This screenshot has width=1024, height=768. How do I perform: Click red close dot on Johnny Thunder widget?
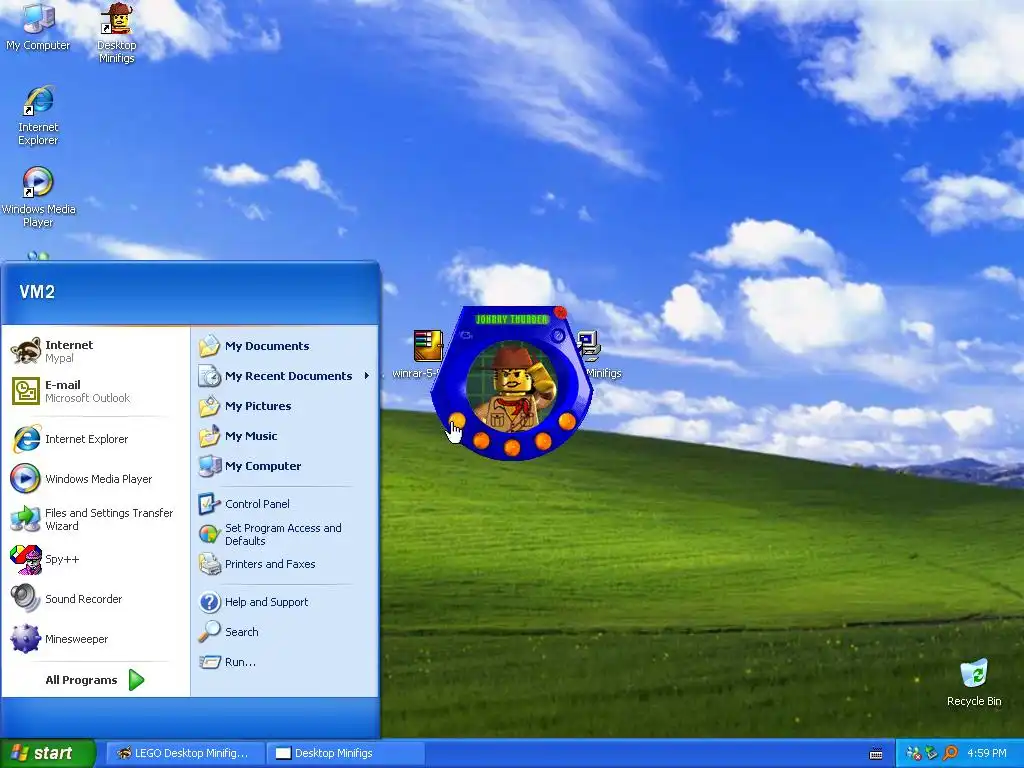(x=560, y=312)
